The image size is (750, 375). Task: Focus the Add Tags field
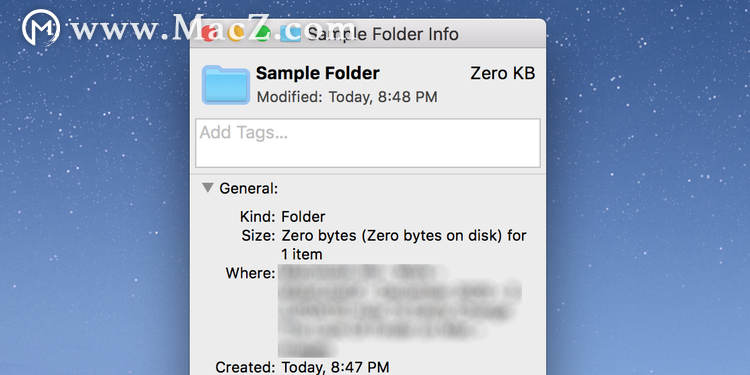click(x=368, y=143)
